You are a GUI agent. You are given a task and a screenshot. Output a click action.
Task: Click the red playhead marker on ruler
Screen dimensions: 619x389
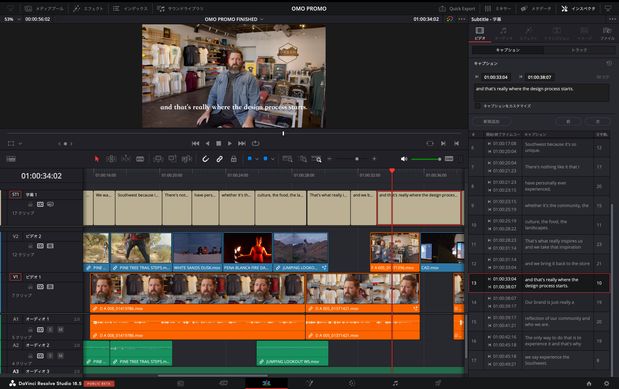pyautogui.click(x=392, y=171)
